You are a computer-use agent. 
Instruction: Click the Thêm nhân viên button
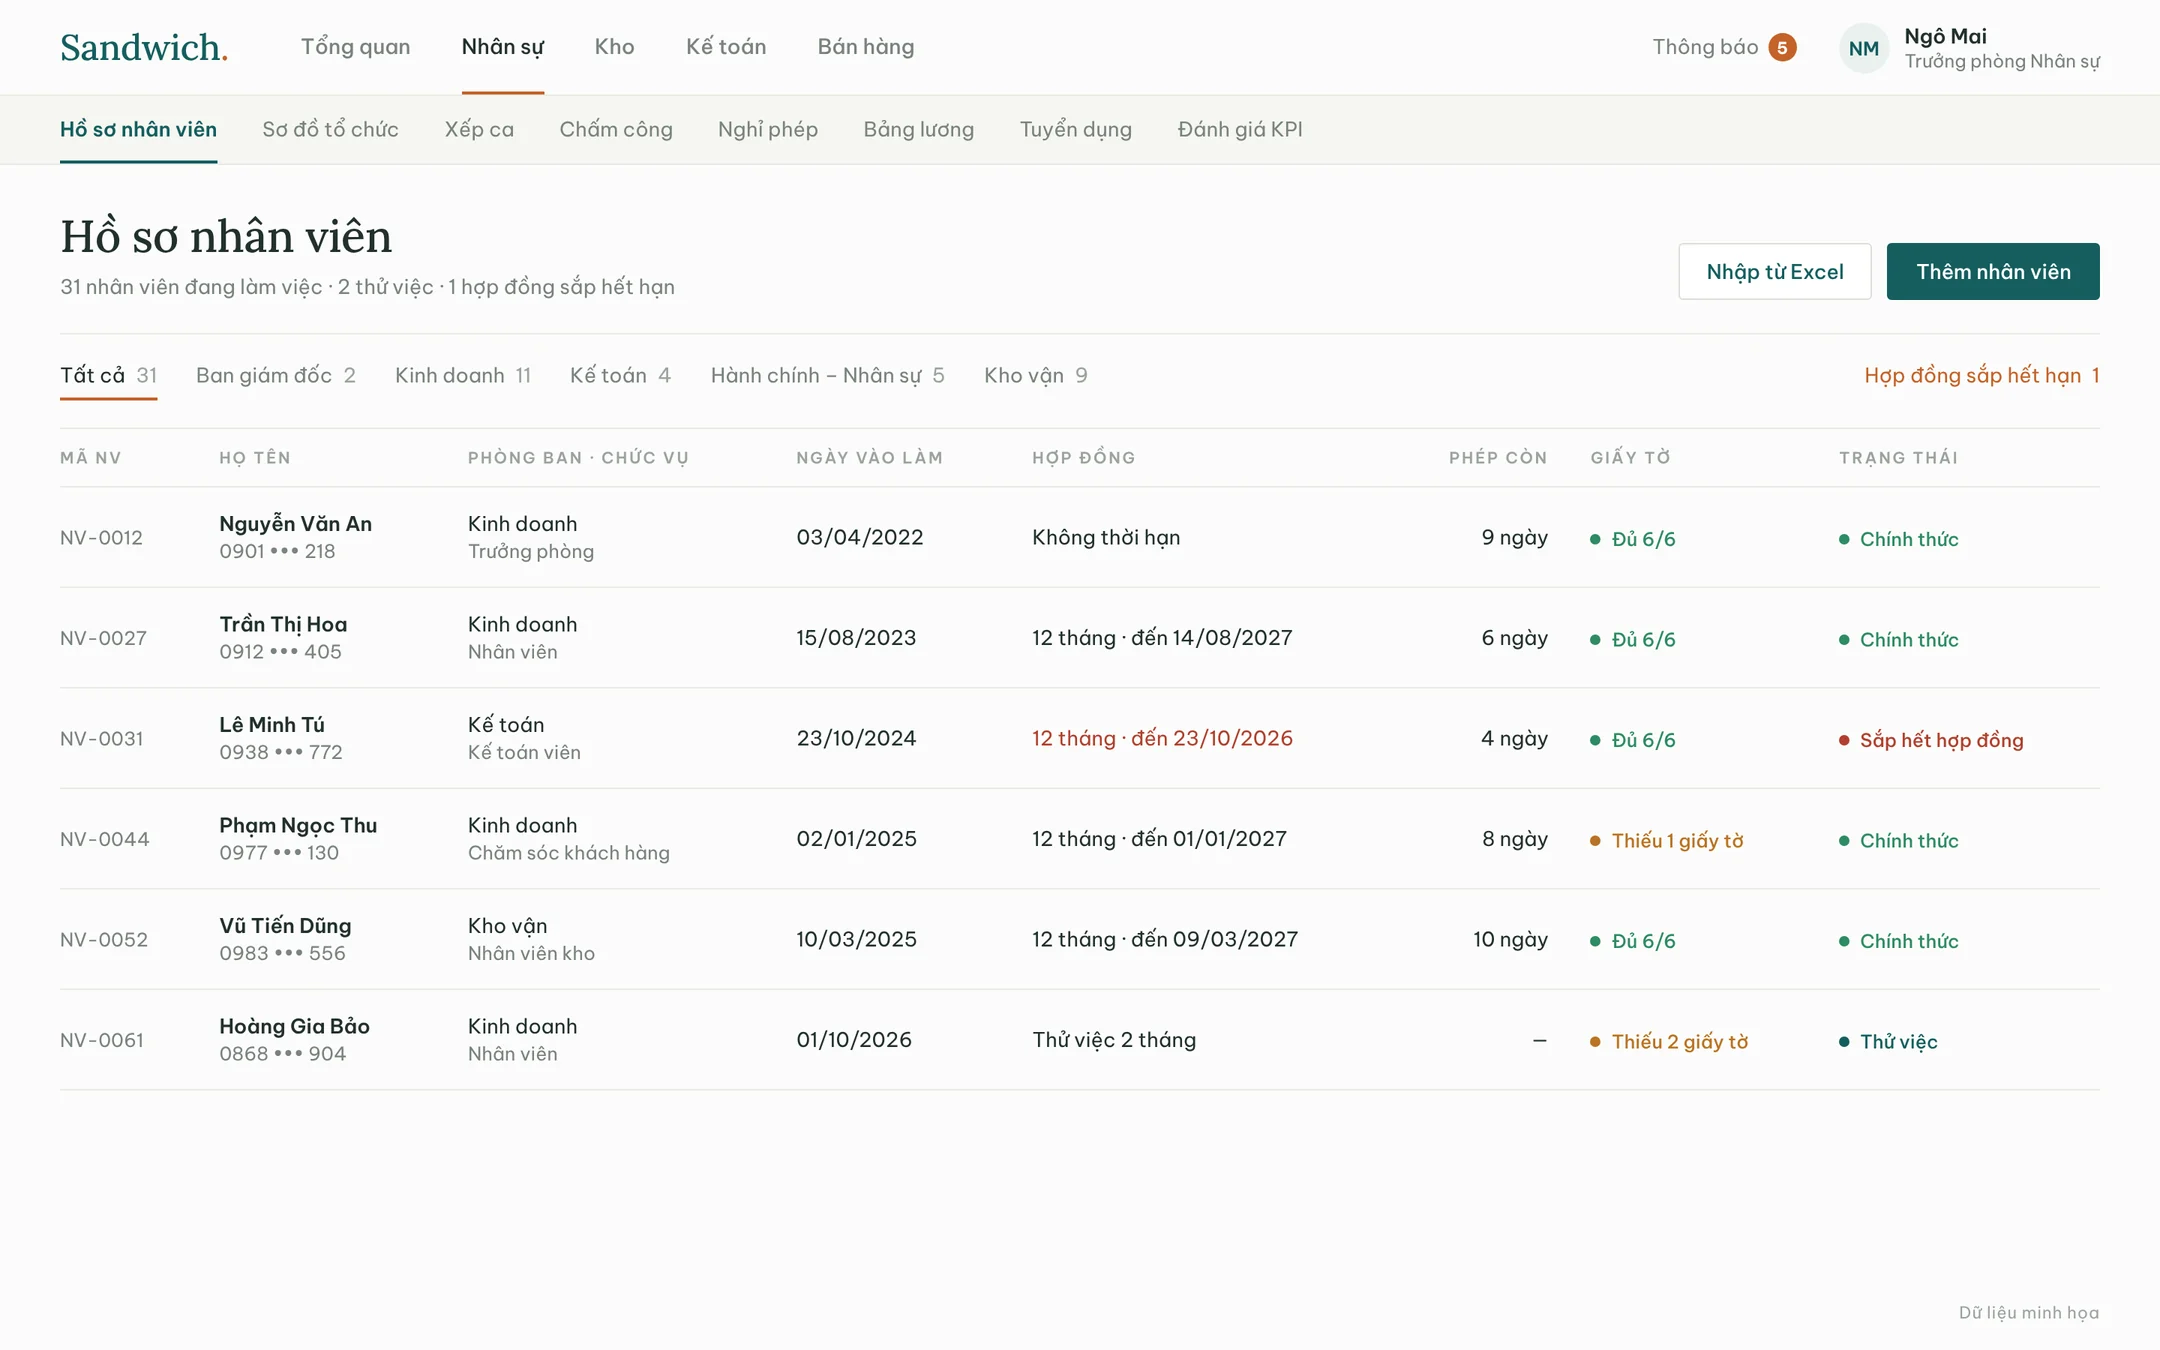(1993, 271)
